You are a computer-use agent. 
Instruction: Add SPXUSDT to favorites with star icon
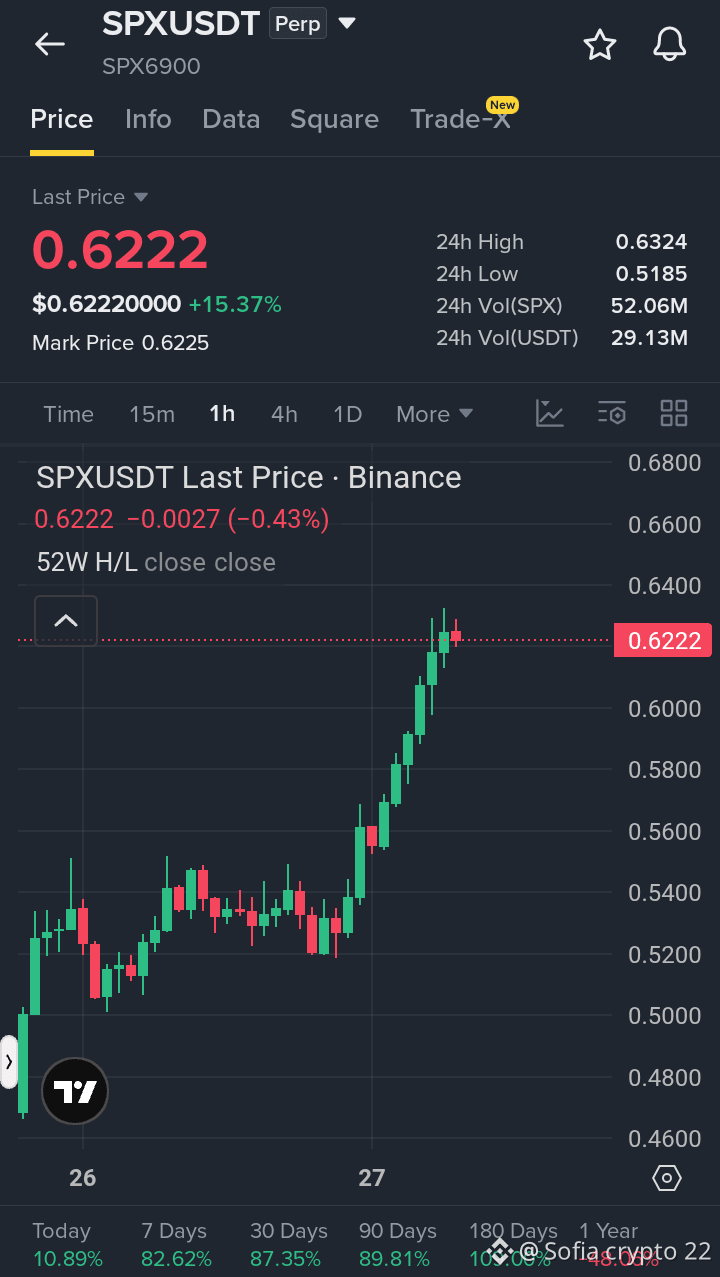(x=600, y=44)
